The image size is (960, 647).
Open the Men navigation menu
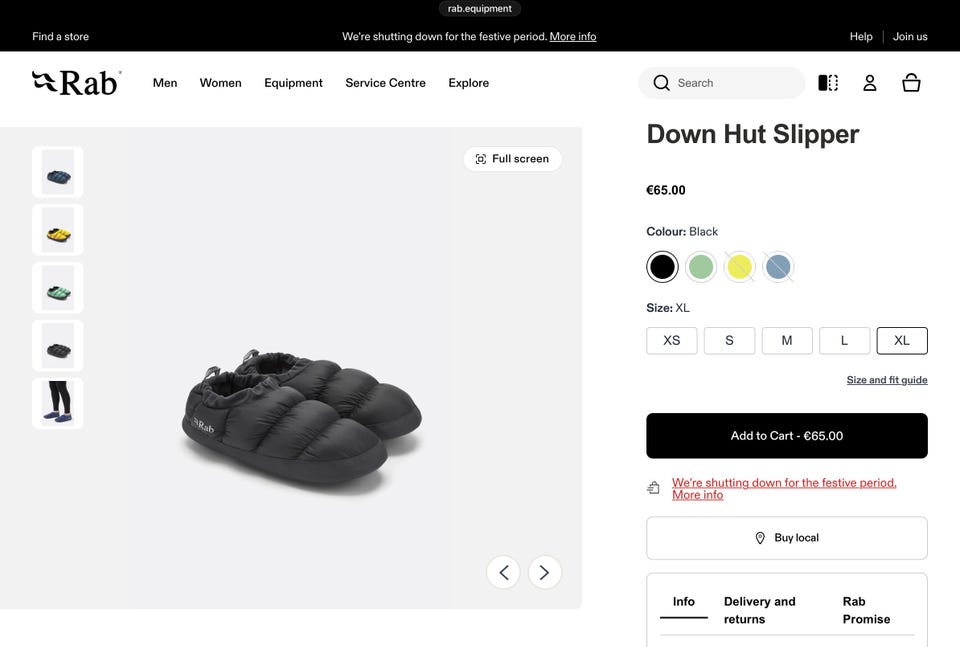click(x=165, y=83)
